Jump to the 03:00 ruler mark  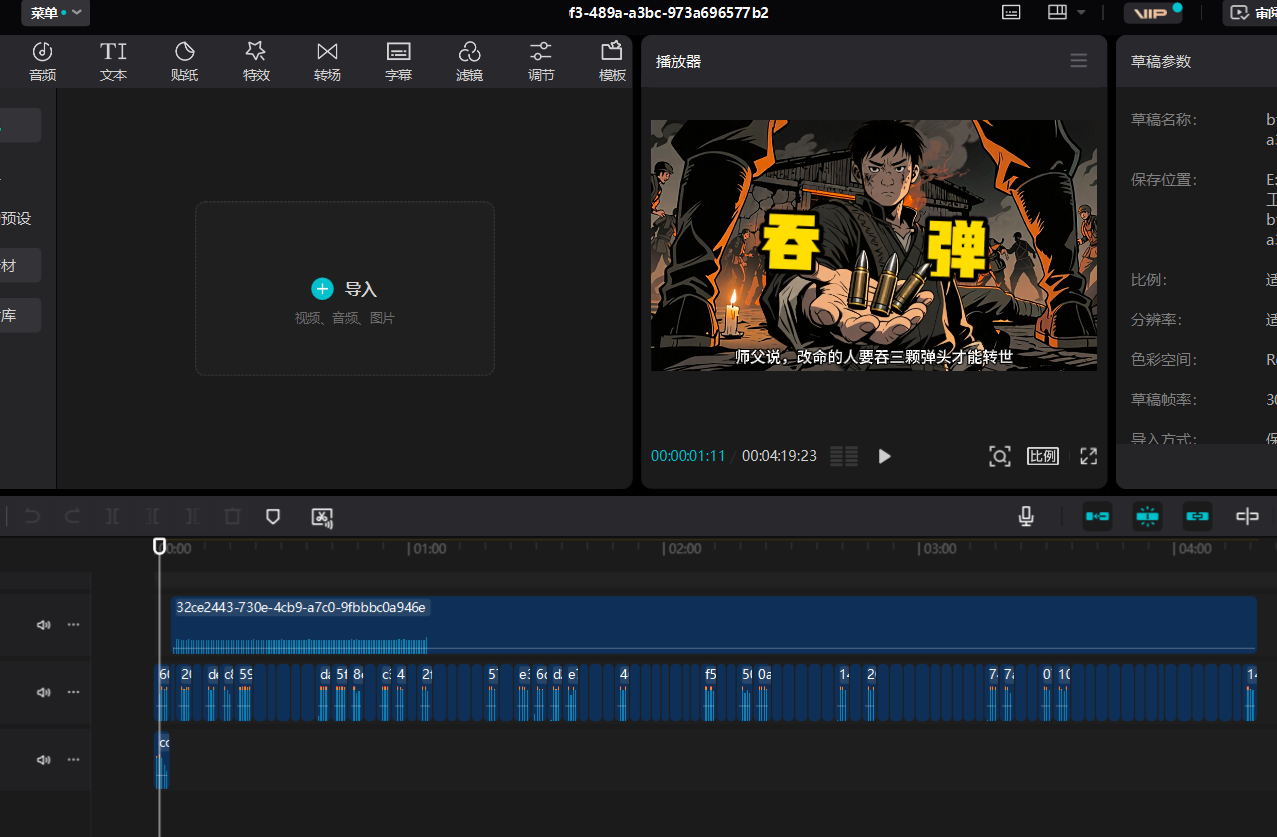(x=940, y=549)
